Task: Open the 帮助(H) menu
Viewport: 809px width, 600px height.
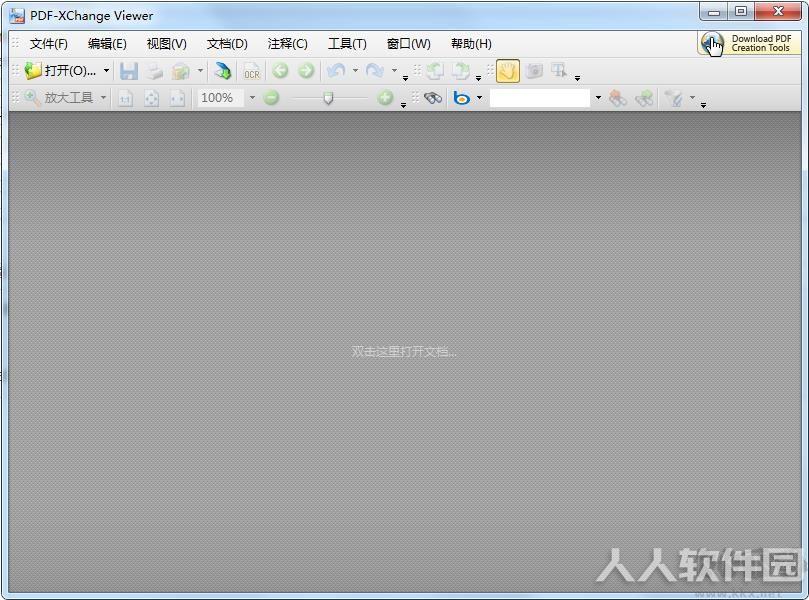Action: [x=471, y=44]
